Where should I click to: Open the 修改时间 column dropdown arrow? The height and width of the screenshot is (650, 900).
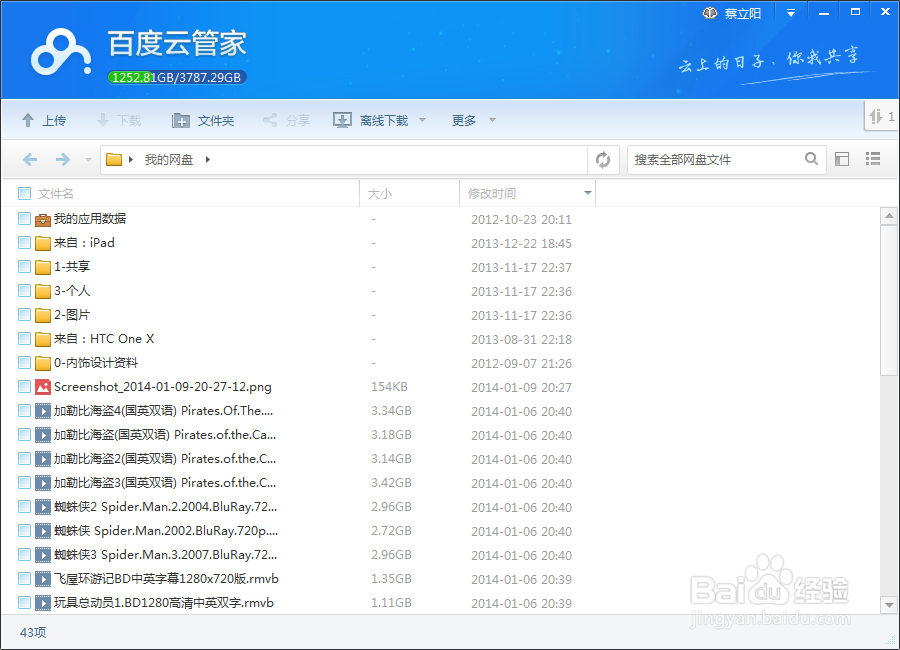(585, 192)
